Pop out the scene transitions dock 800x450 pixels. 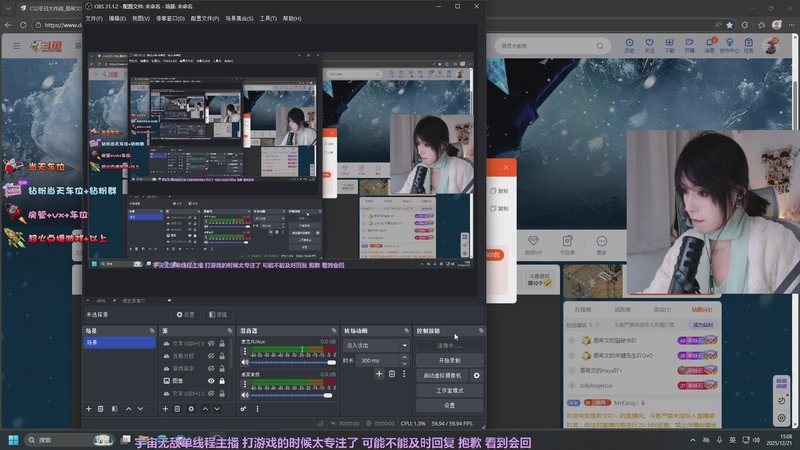coord(407,331)
